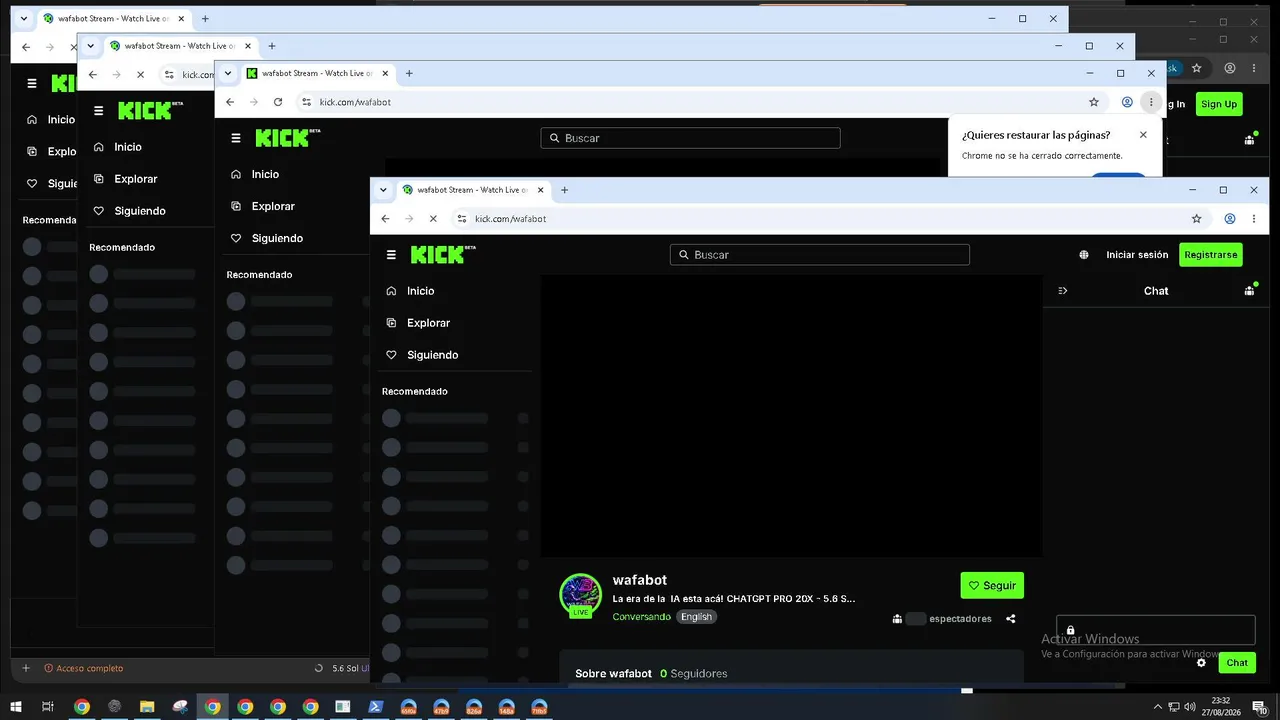The image size is (1280, 720).
Task: Click the heart icon Seguir button for wafabot
Action: 992,586
